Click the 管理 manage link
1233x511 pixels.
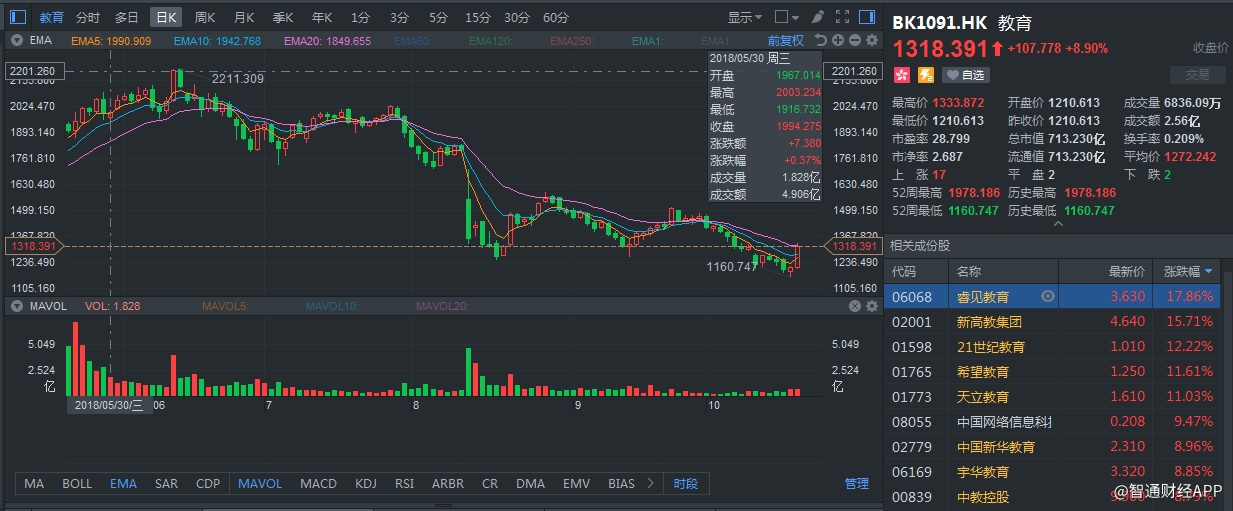pos(856,484)
